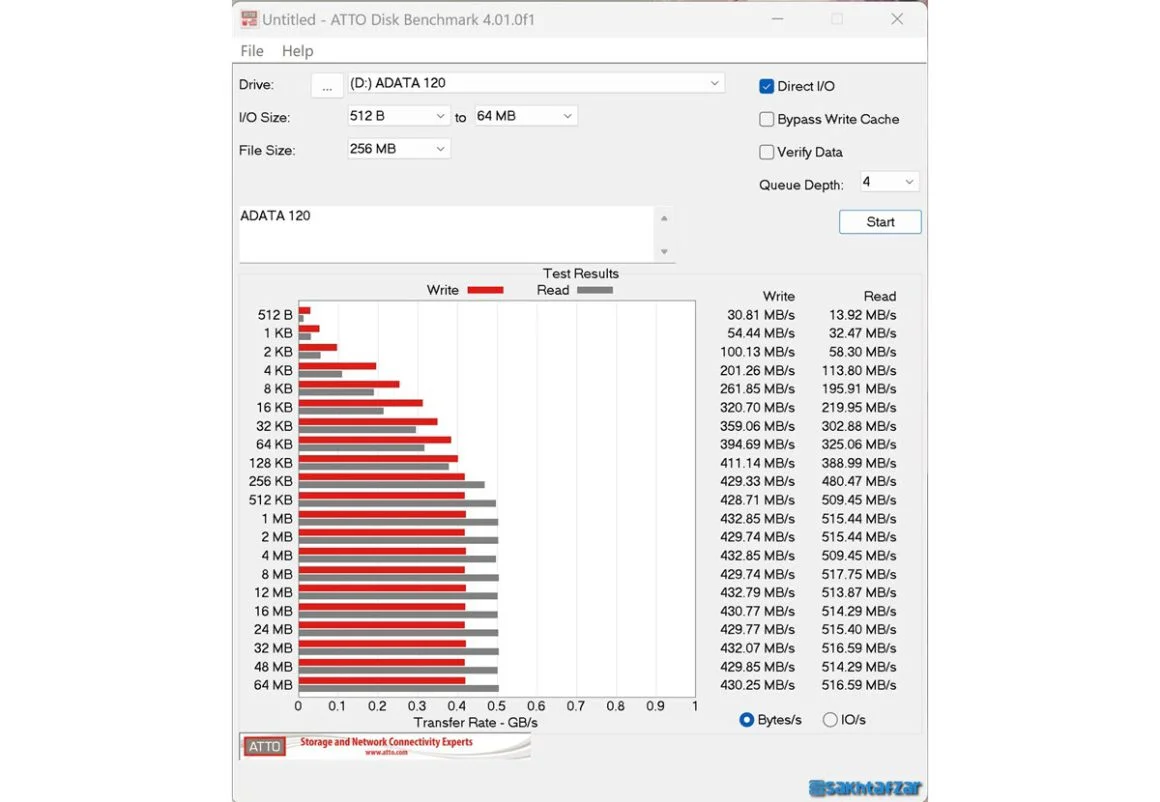Open the File menu

click(x=252, y=51)
